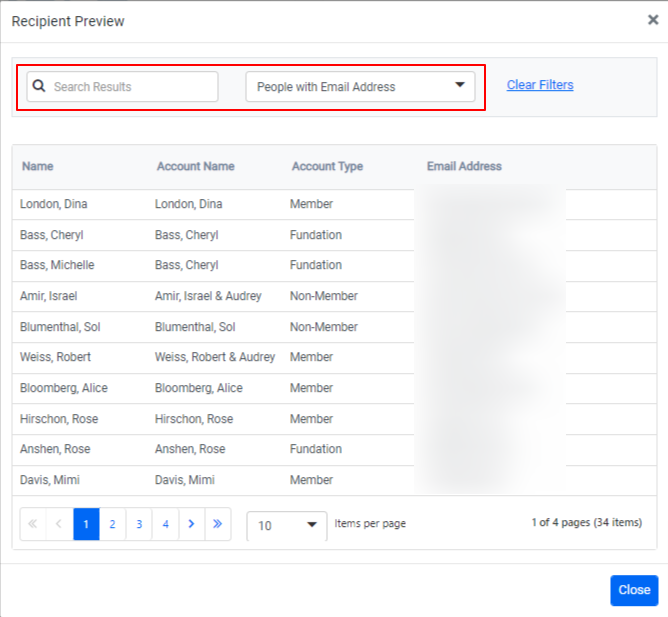668x617 pixels.
Task: Click Fundation type in Bass, Michelle row
Action: [316, 265]
